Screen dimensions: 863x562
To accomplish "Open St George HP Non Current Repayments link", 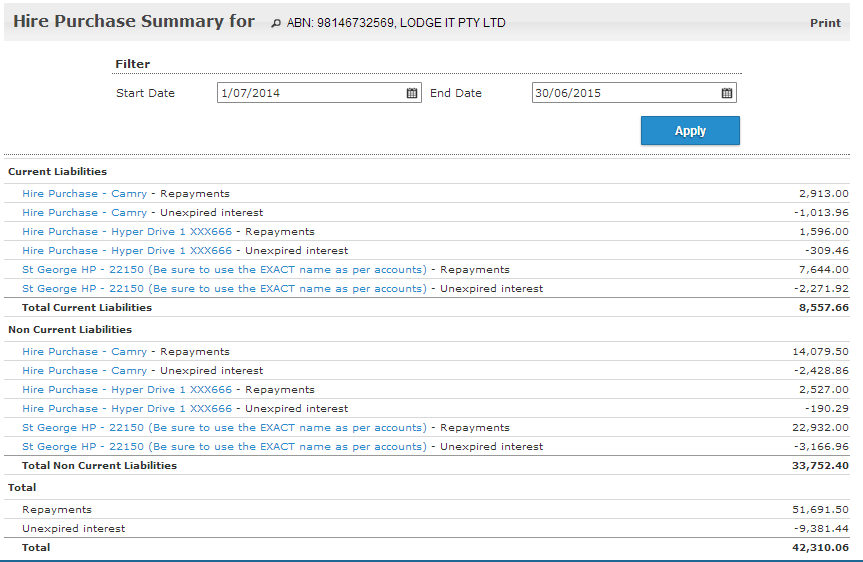I will pos(225,428).
